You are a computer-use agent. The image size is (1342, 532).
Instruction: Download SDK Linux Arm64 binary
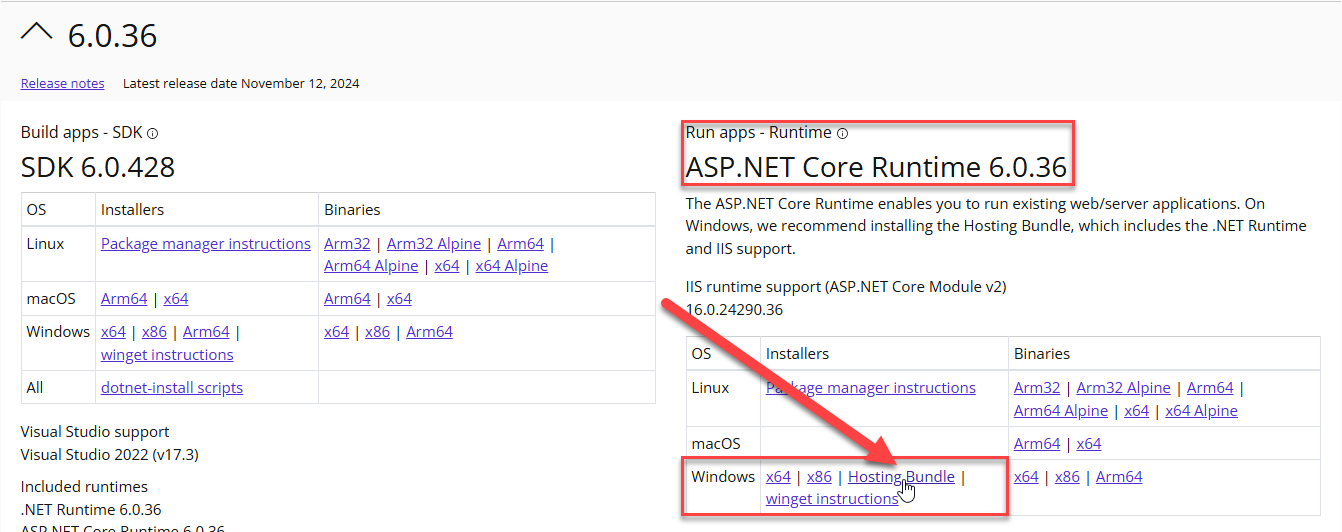click(520, 244)
